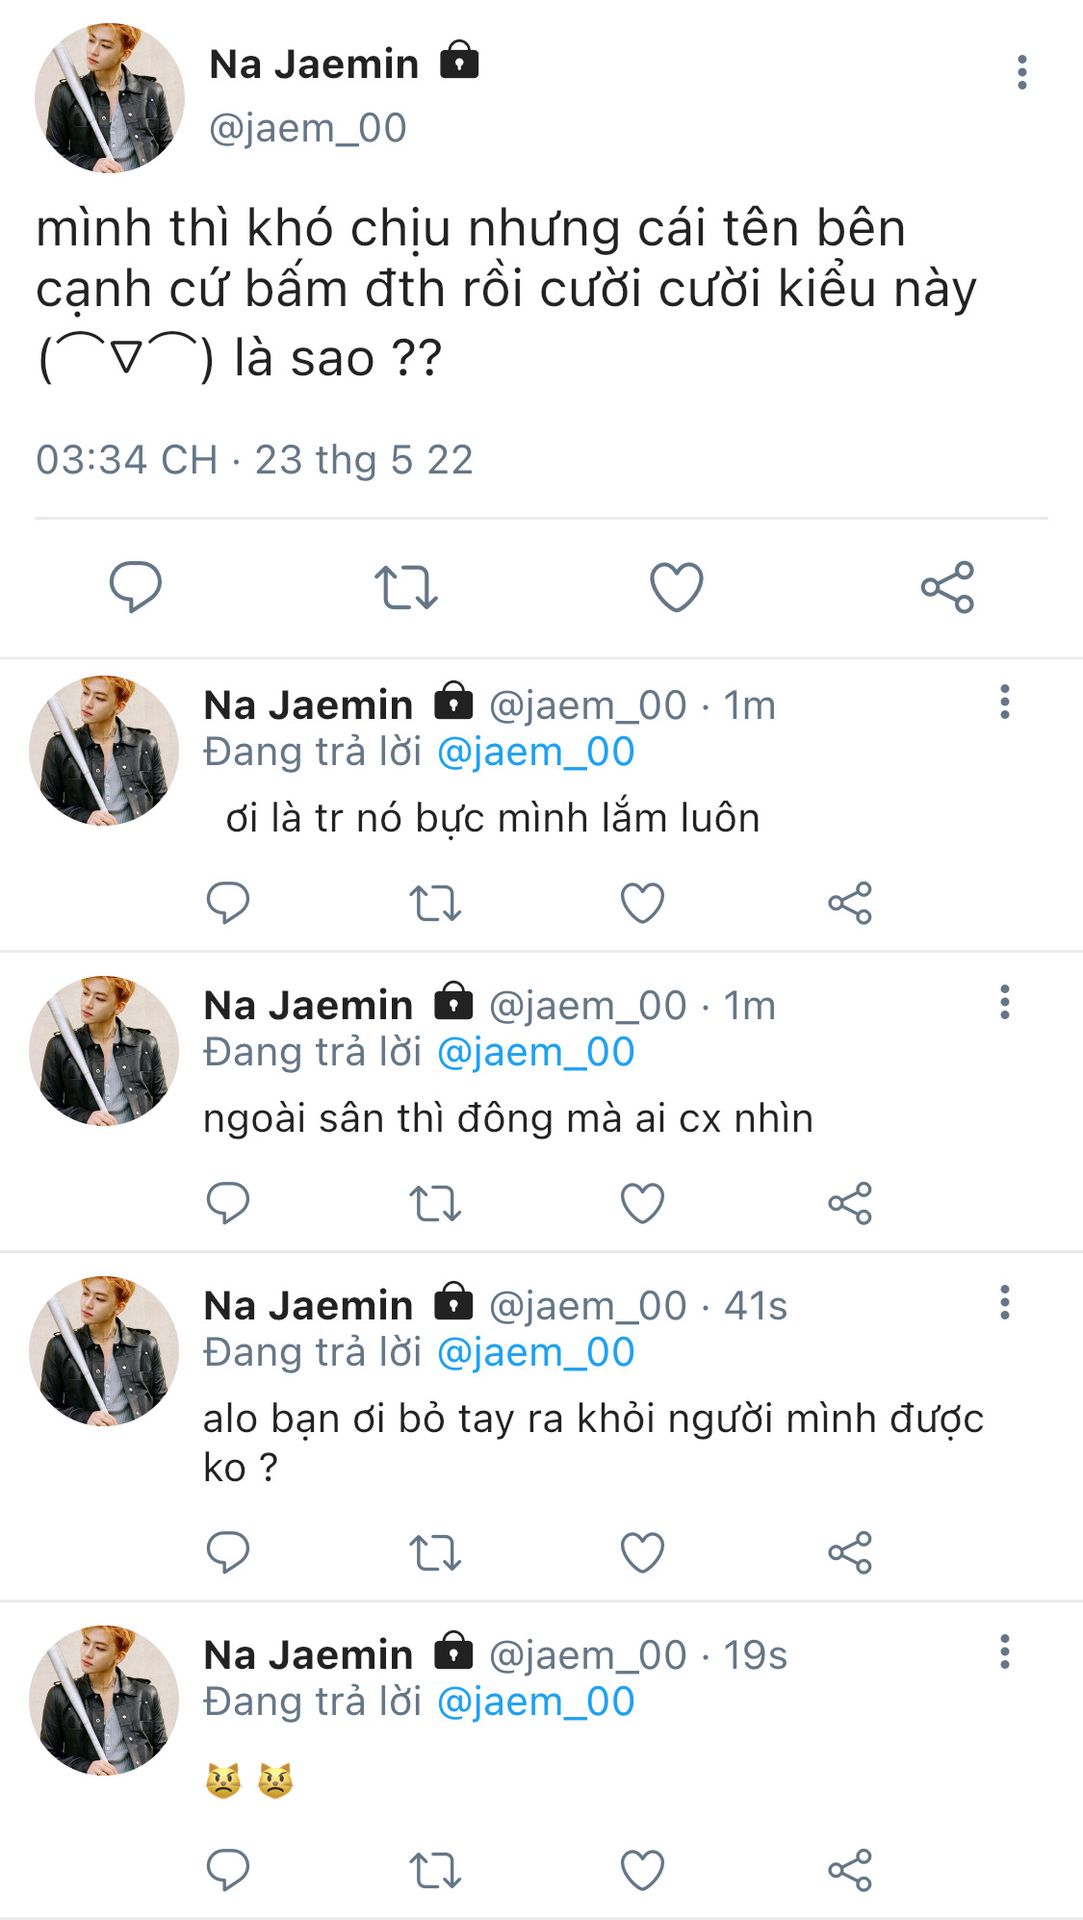Image resolution: width=1083 pixels, height=1920 pixels.
Task: Retweet the 'alo bạn ơi bỏ tay' reply
Action: (435, 1552)
